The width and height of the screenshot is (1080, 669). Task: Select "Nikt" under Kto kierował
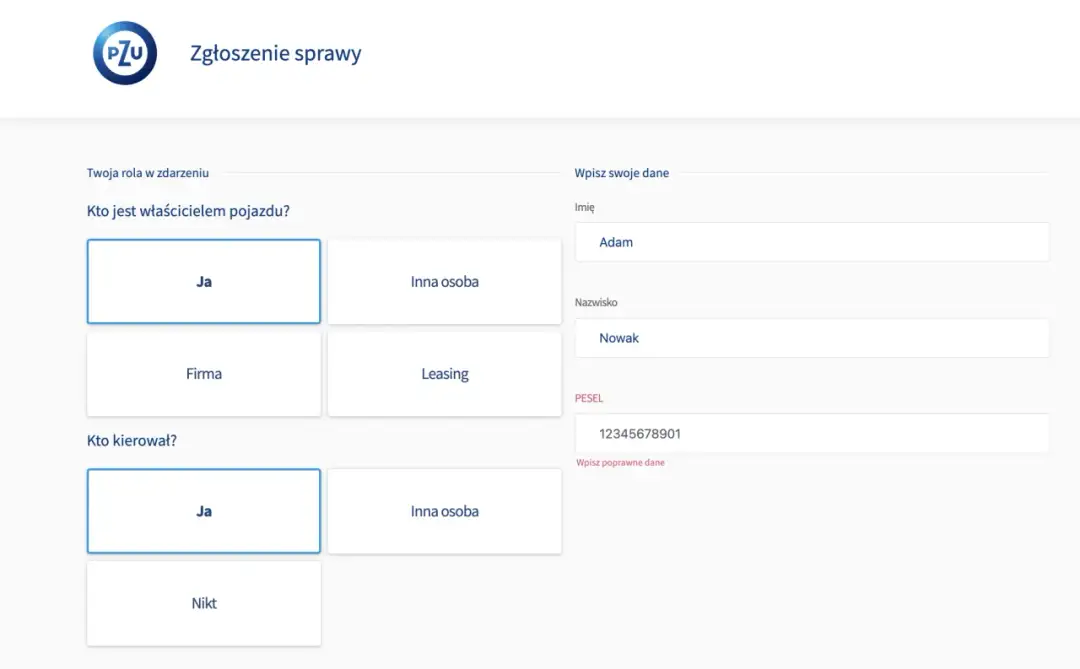203,603
